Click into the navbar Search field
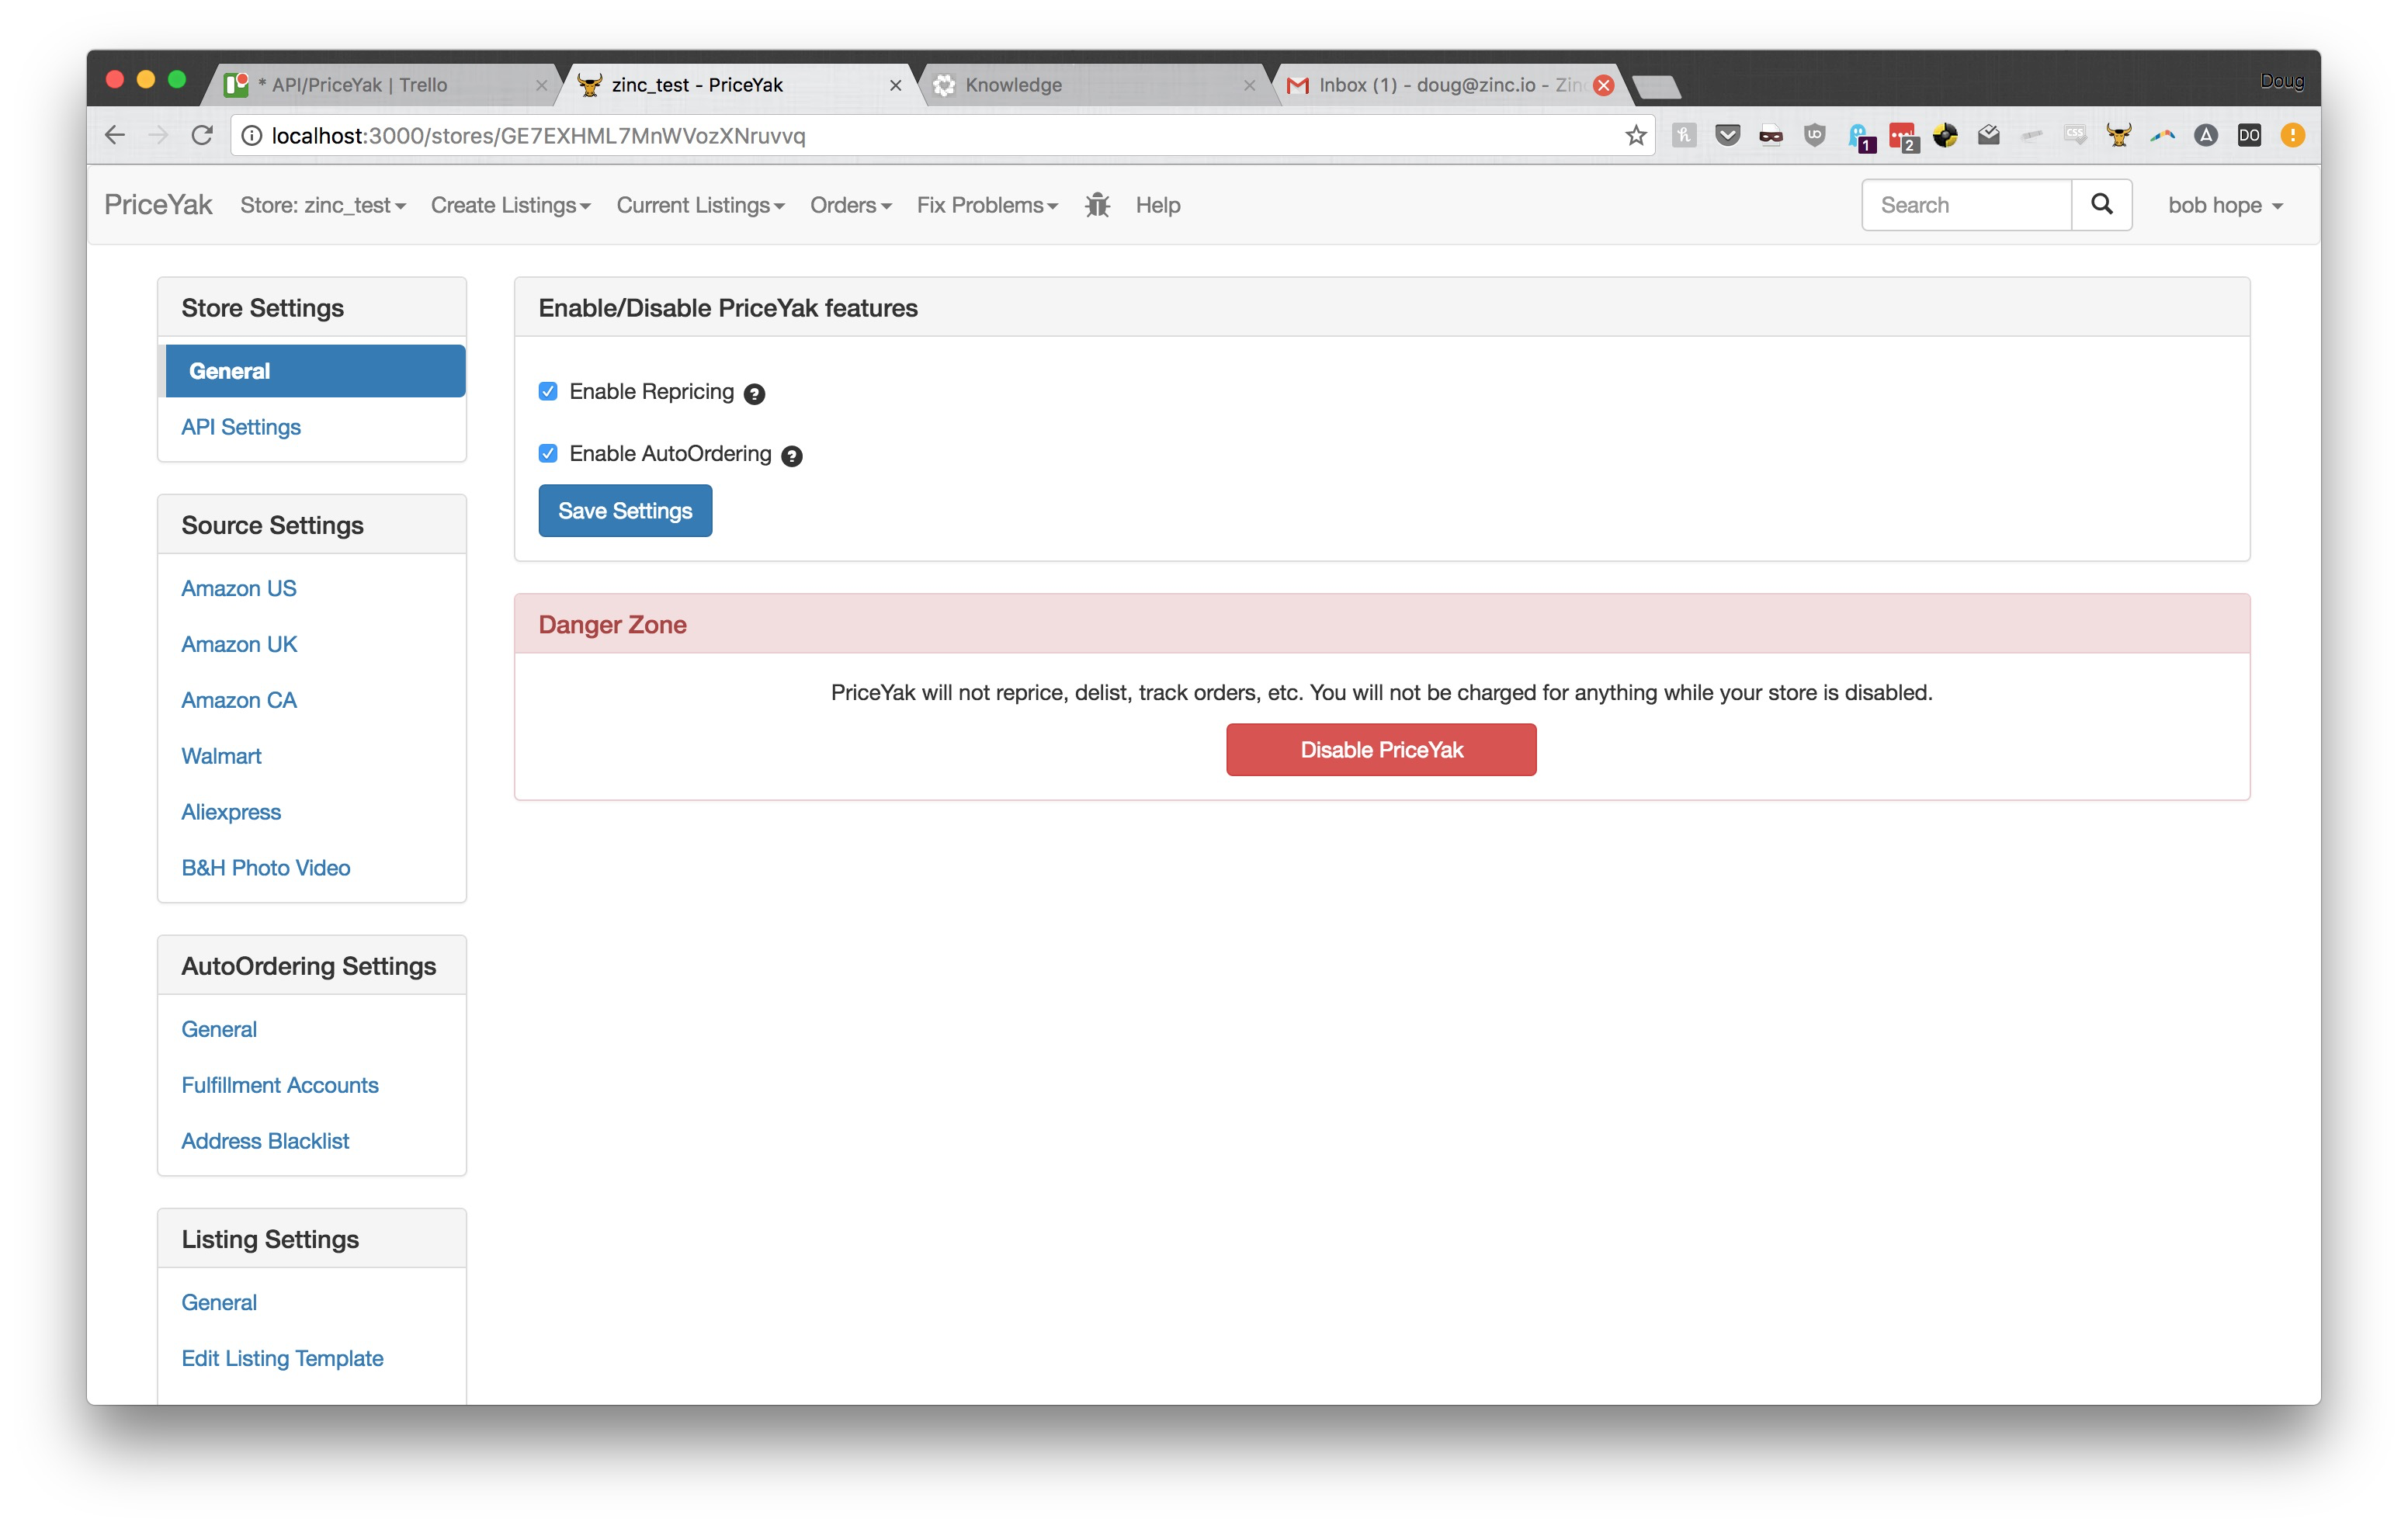The width and height of the screenshot is (2408, 1529). tap(1966, 205)
